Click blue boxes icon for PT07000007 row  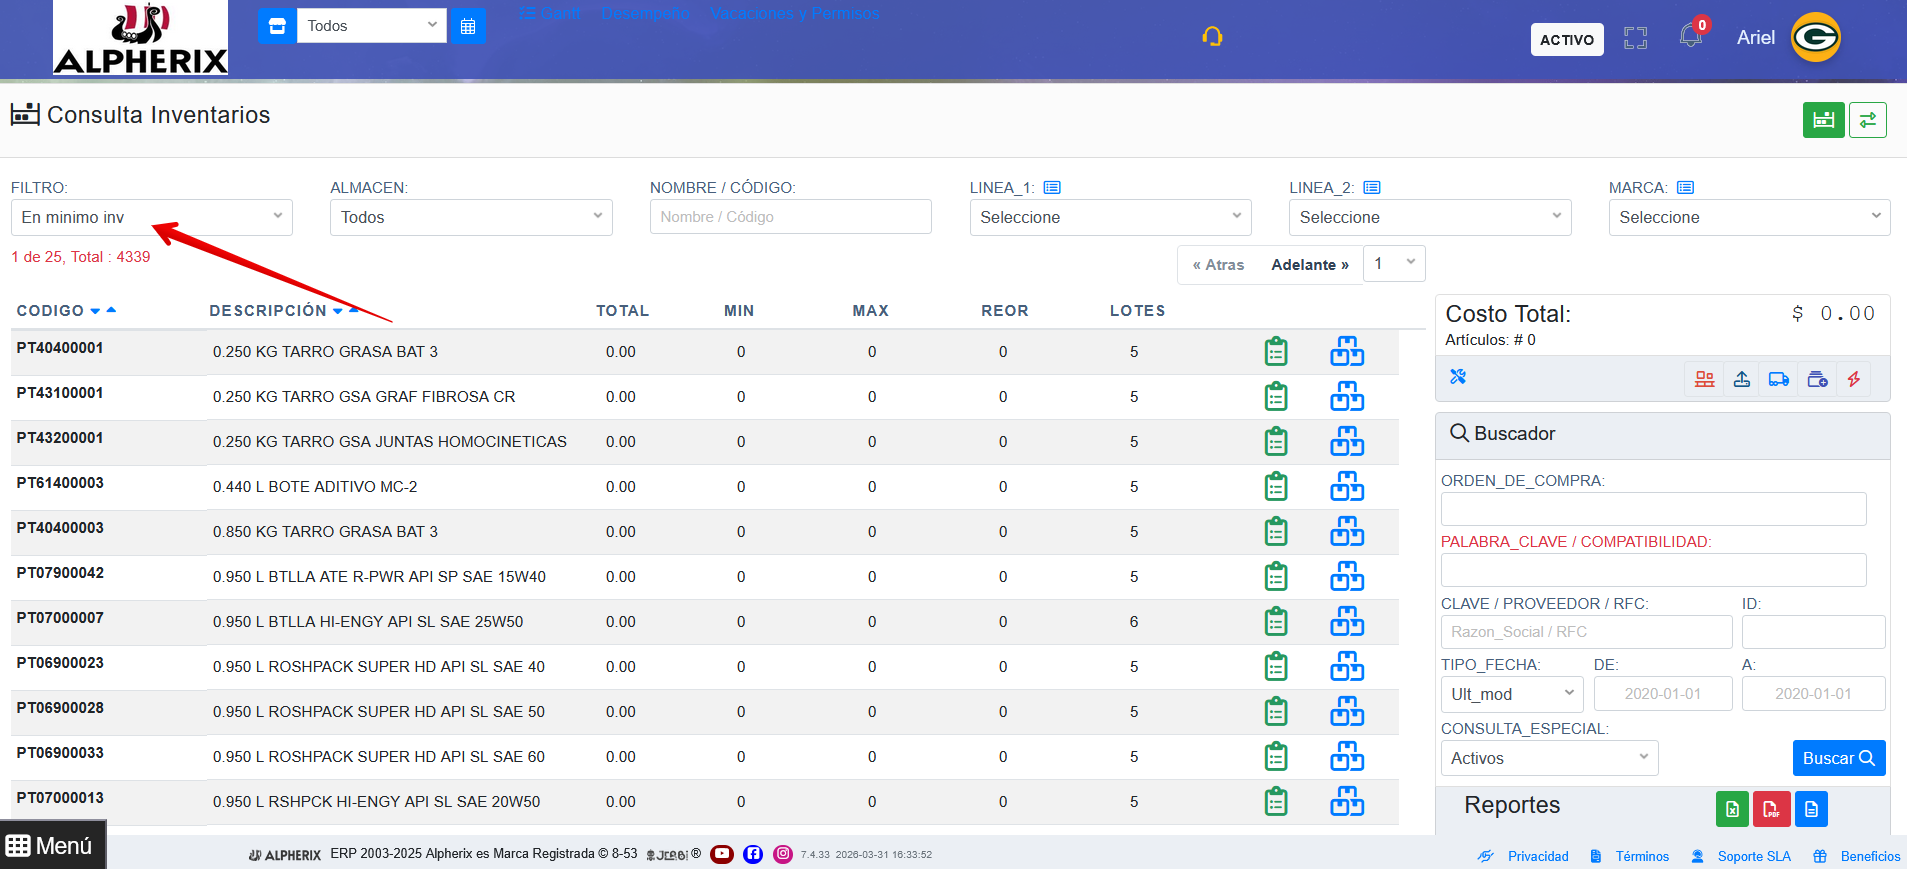(x=1346, y=622)
